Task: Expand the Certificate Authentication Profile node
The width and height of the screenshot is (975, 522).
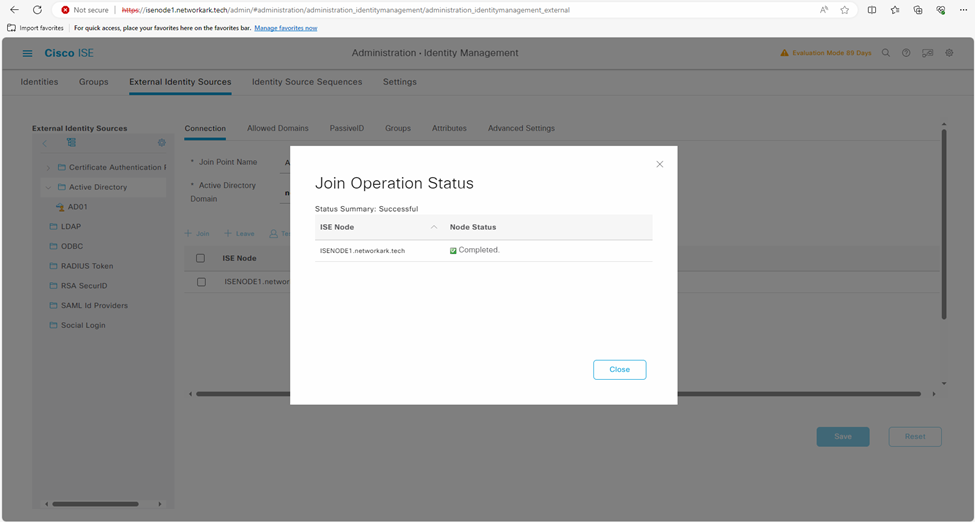Action: click(x=47, y=168)
